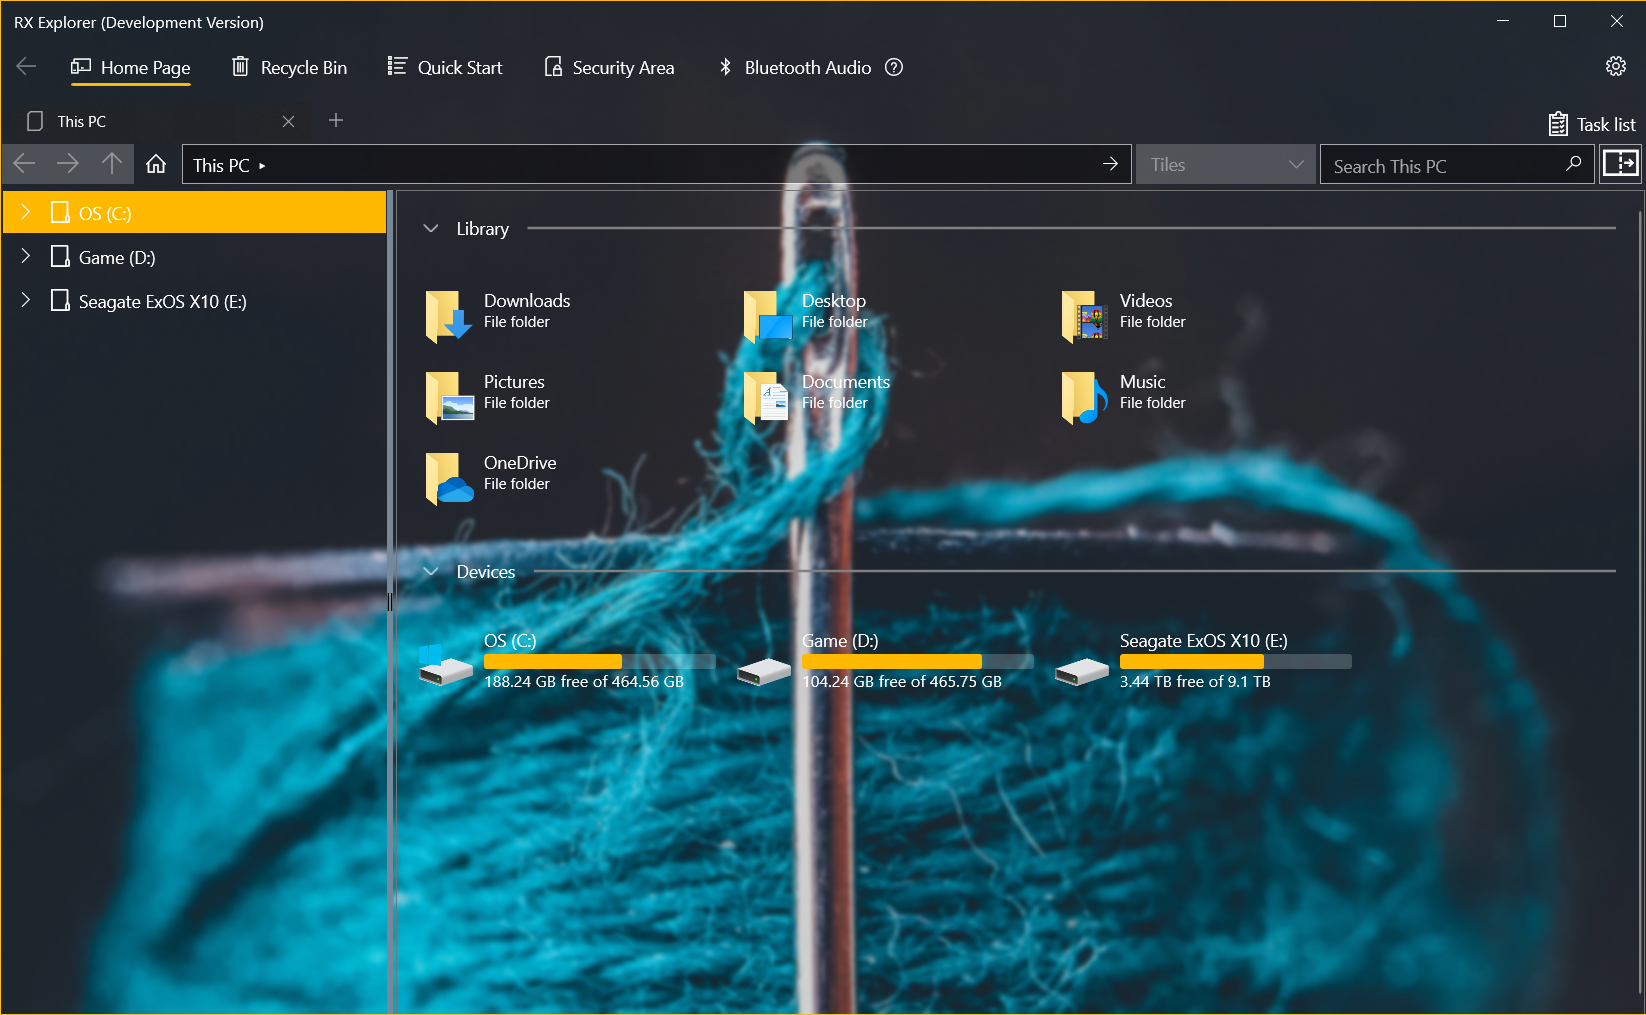This screenshot has height=1015, width=1646.
Task: Open the Task list panel
Action: [x=1591, y=124]
